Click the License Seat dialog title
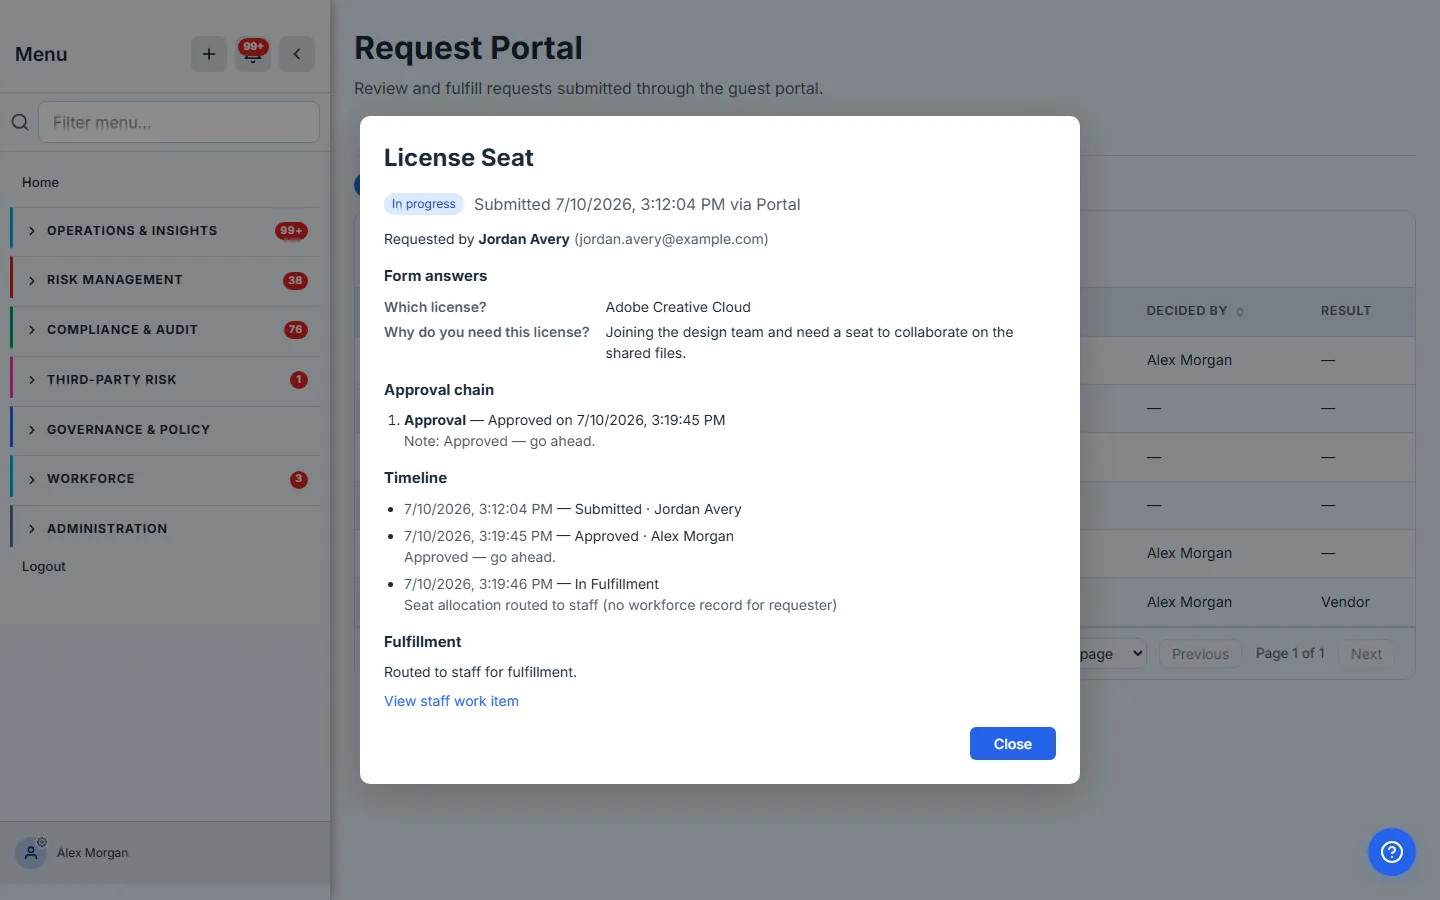 (x=459, y=158)
